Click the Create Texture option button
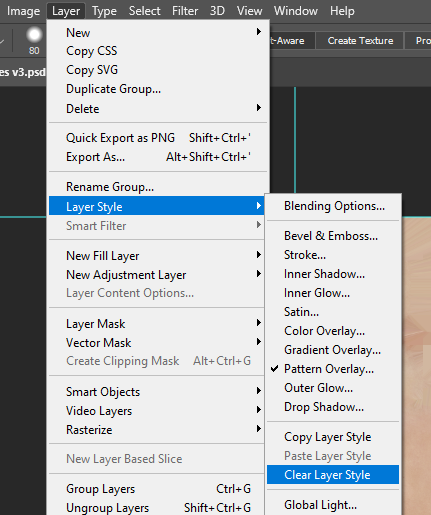 coord(360,41)
